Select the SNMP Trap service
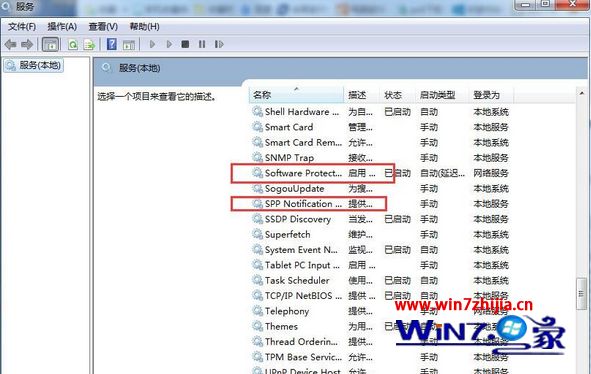The image size is (591, 374). [x=289, y=158]
